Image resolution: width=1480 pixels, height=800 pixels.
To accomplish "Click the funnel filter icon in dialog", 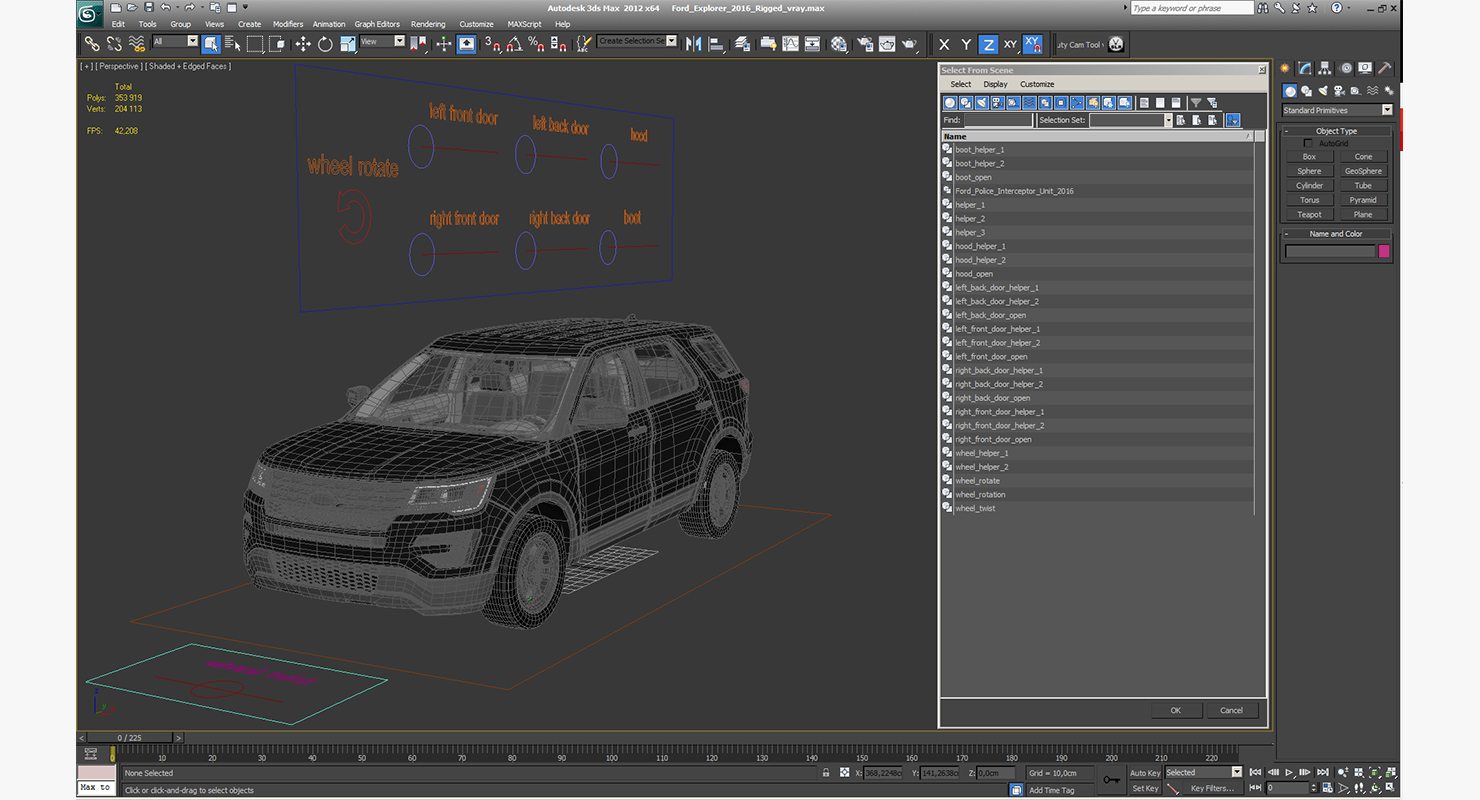I will pos(1195,102).
